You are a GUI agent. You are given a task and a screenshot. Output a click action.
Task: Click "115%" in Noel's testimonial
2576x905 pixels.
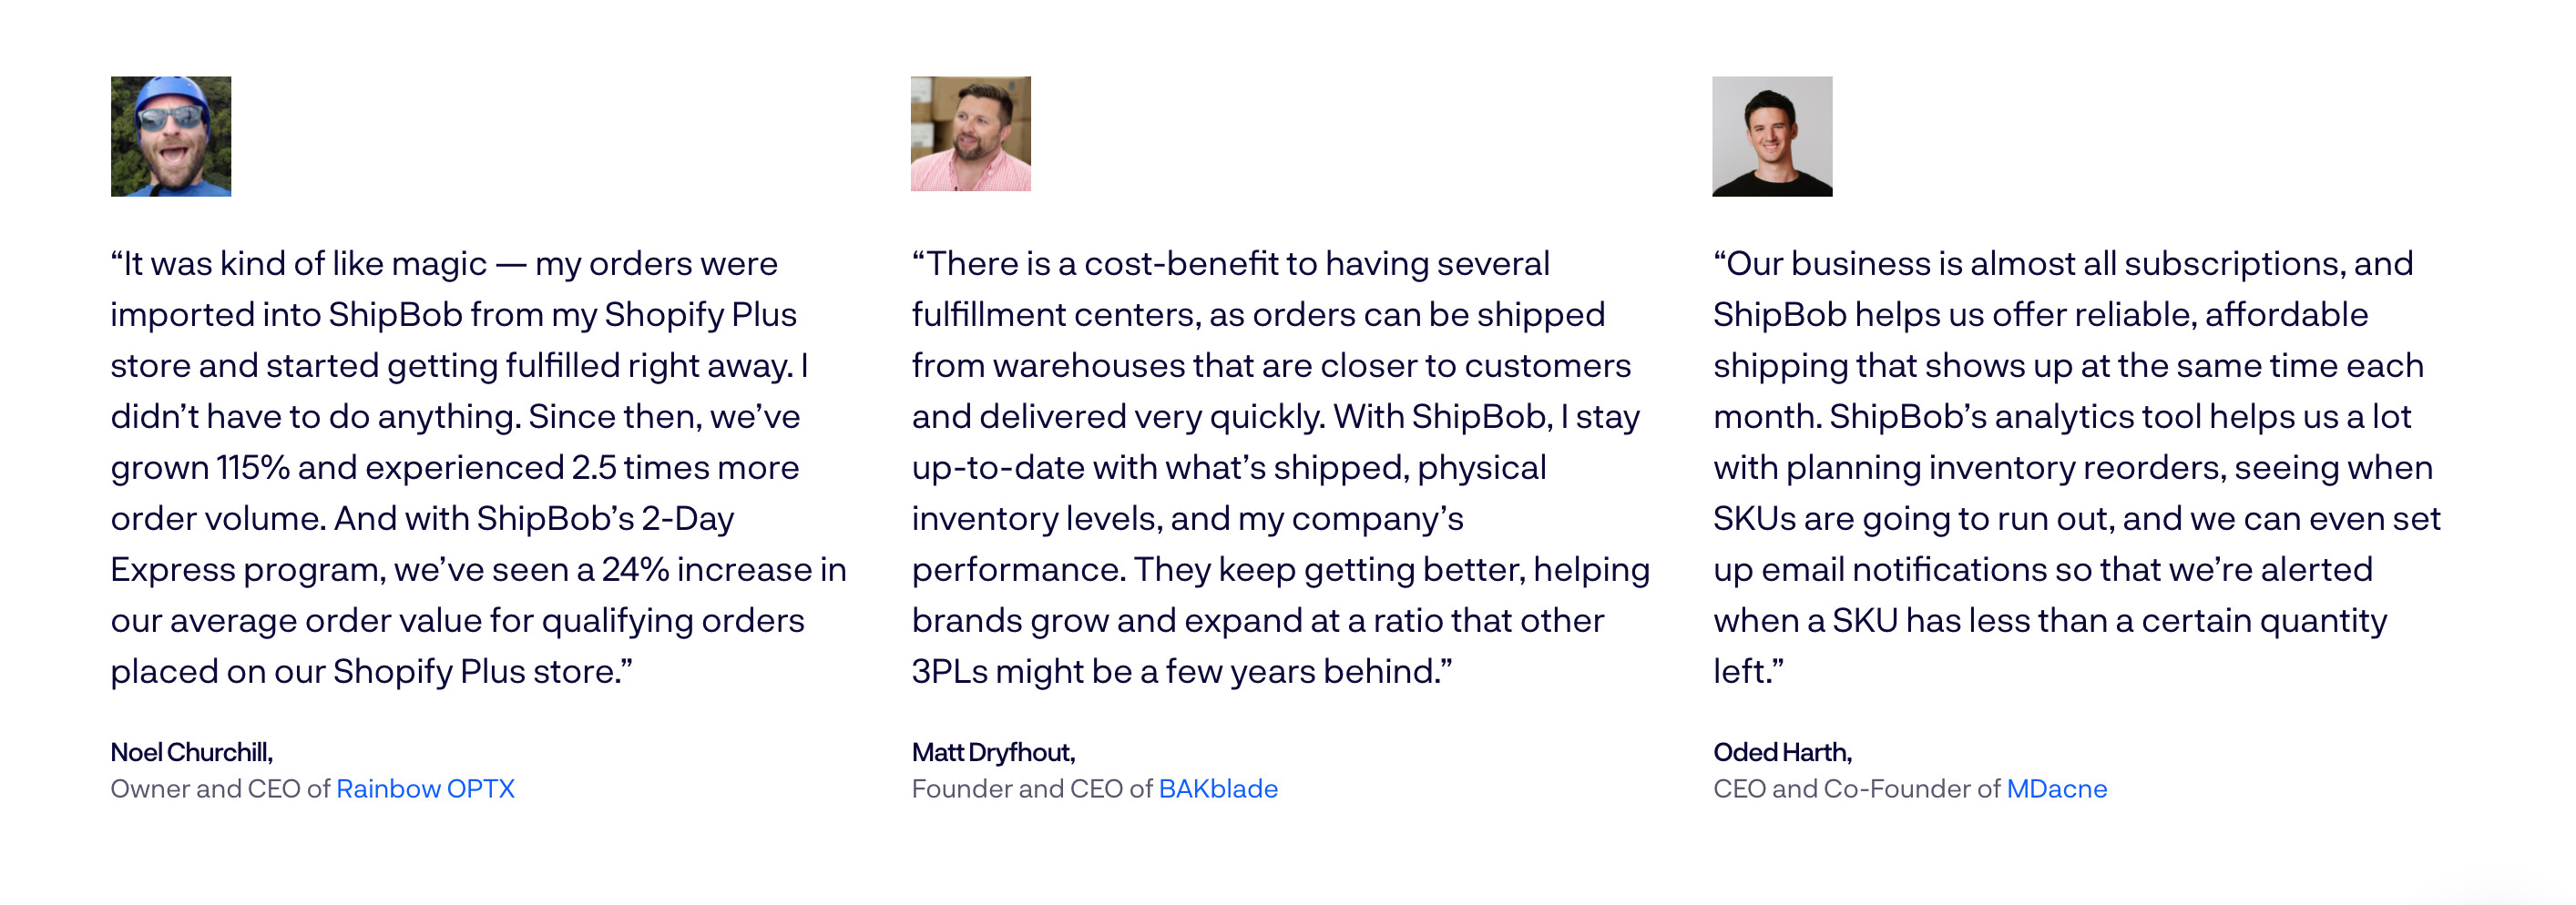pyautogui.click(x=253, y=468)
